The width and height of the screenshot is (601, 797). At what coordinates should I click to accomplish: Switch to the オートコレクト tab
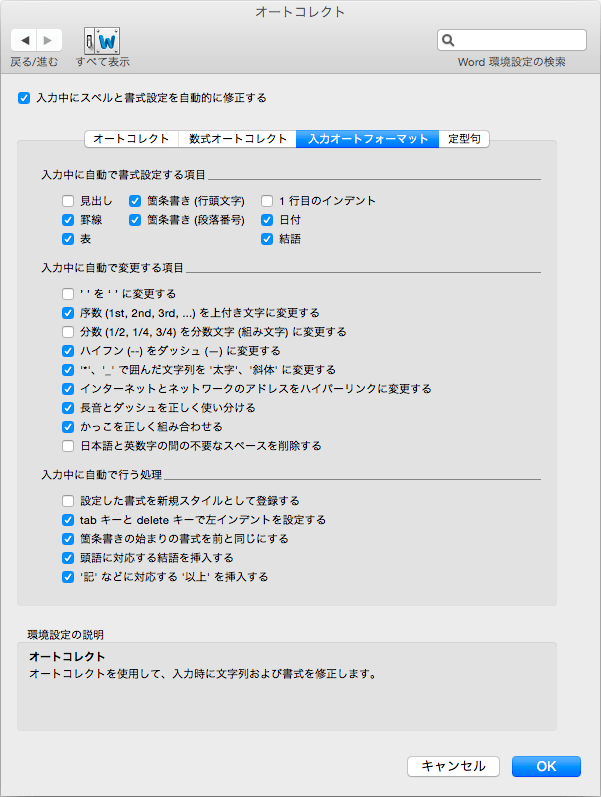[x=130, y=139]
